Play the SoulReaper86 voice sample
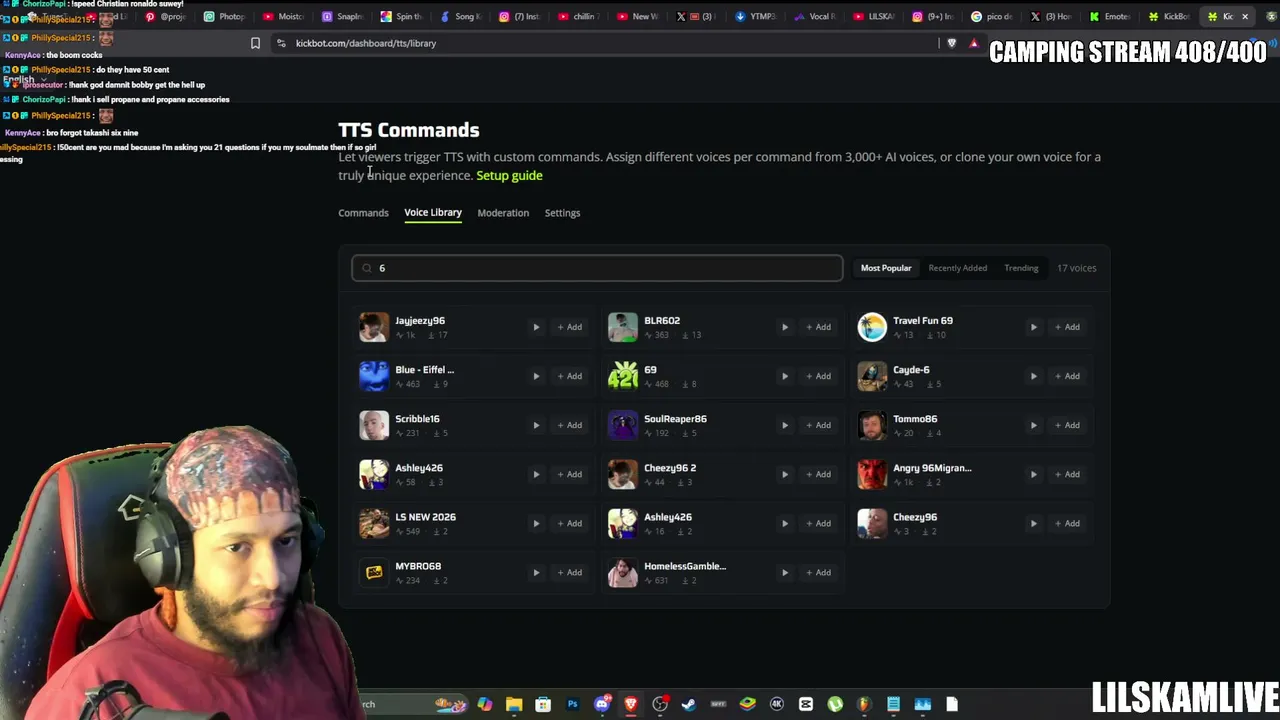The image size is (1280, 720). click(x=785, y=425)
